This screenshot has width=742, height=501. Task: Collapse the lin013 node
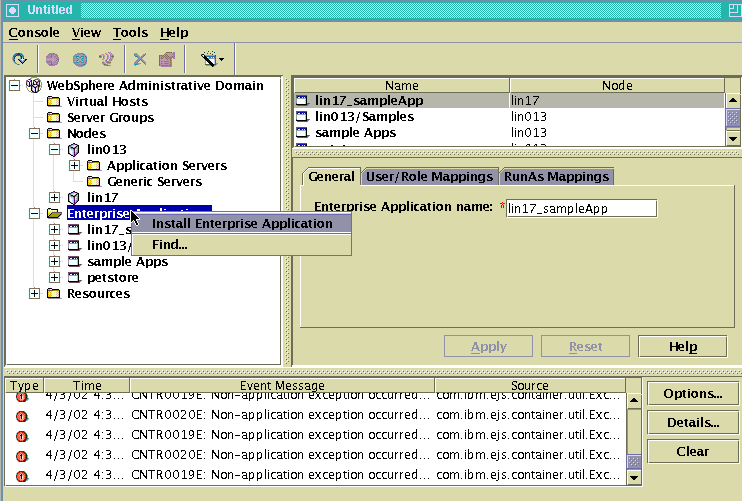54,149
